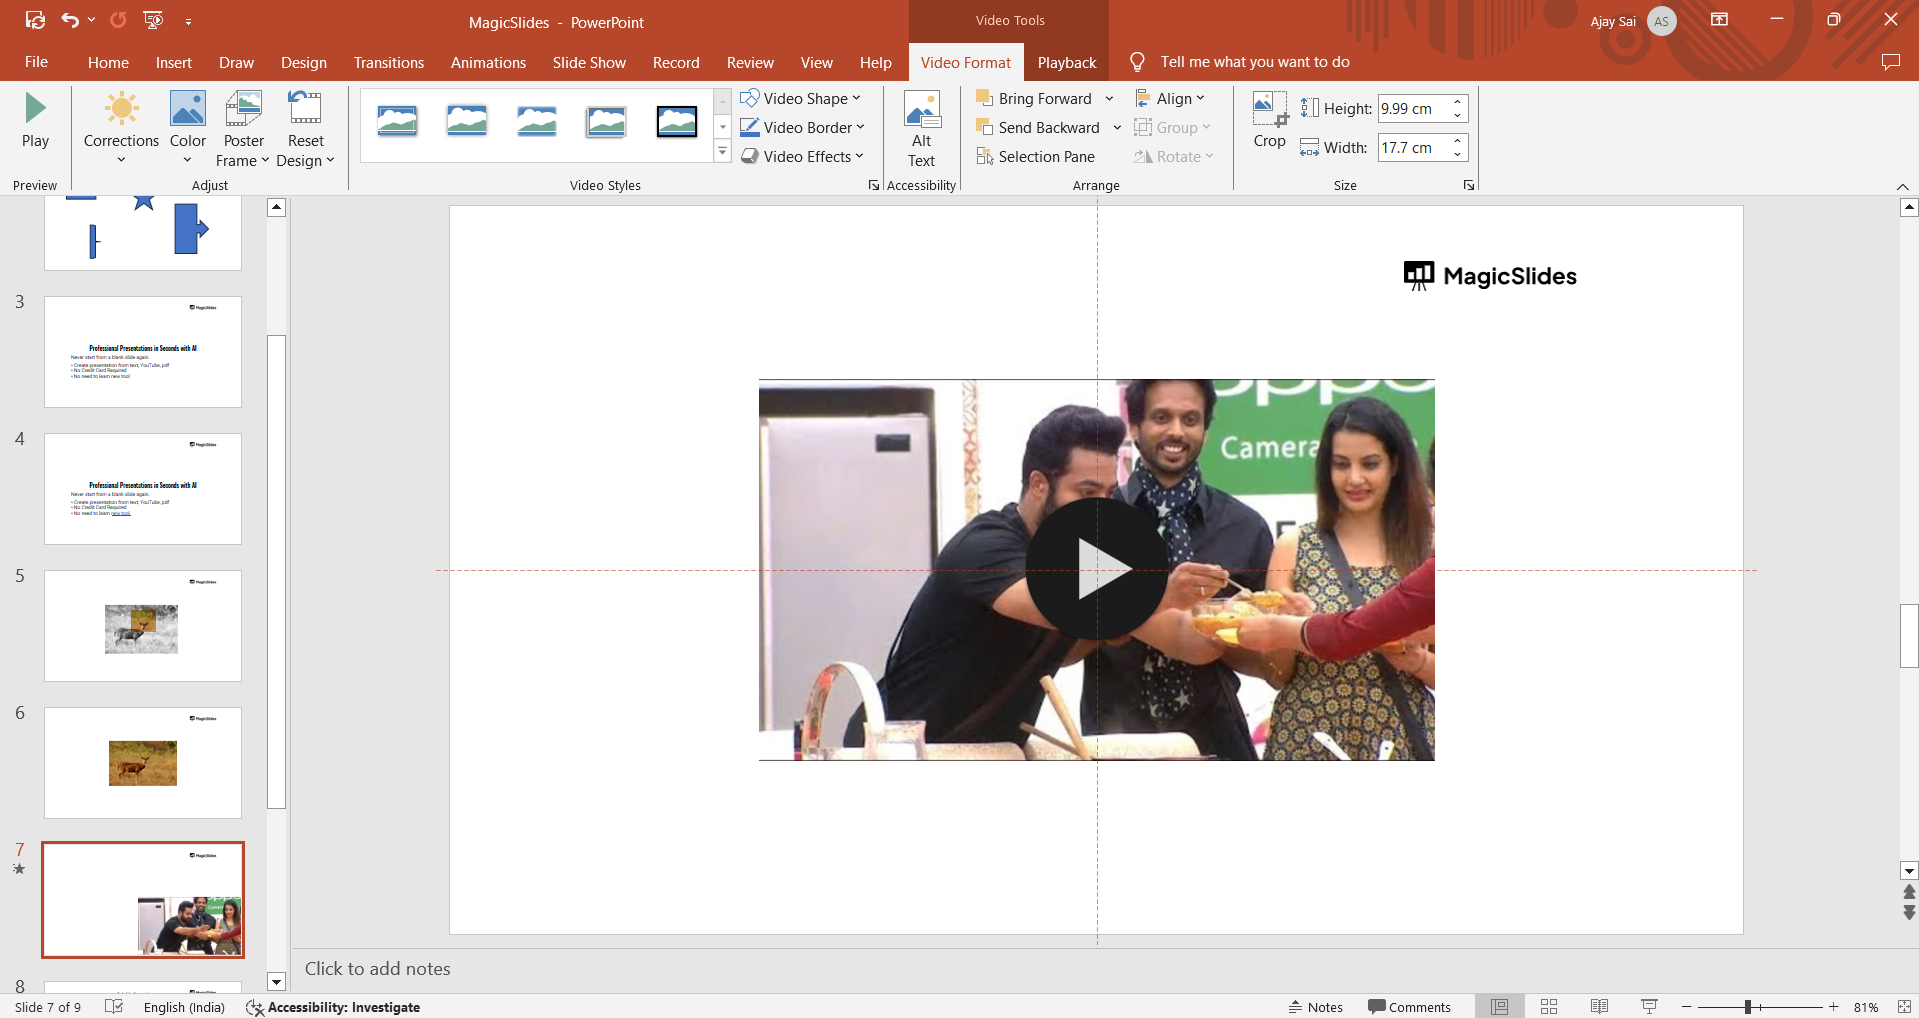Switch to Slide Sorter view
The height and width of the screenshot is (1018, 1919).
[x=1549, y=1007]
